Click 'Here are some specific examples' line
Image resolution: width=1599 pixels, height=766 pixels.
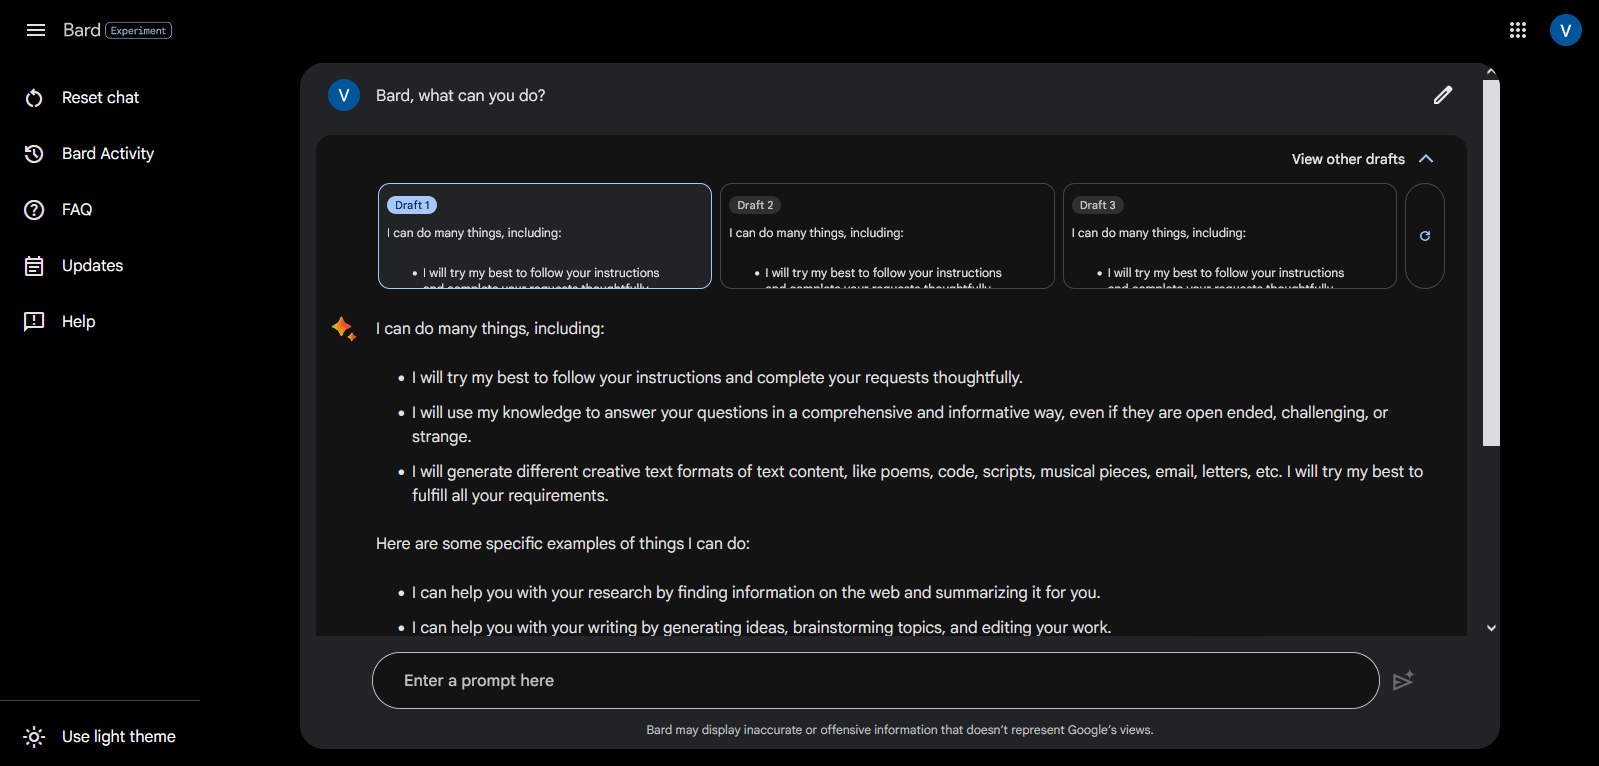click(563, 544)
